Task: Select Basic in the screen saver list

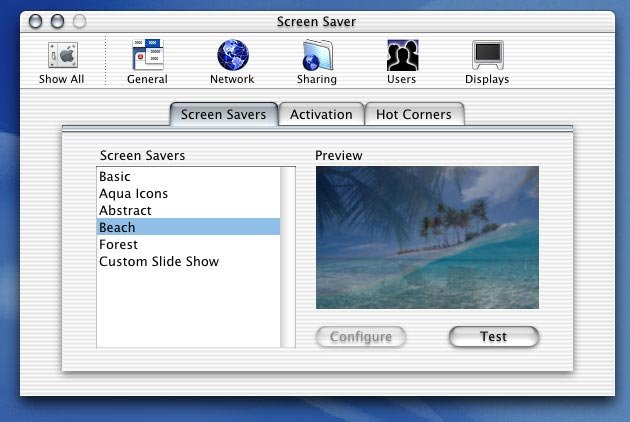Action: coord(188,176)
